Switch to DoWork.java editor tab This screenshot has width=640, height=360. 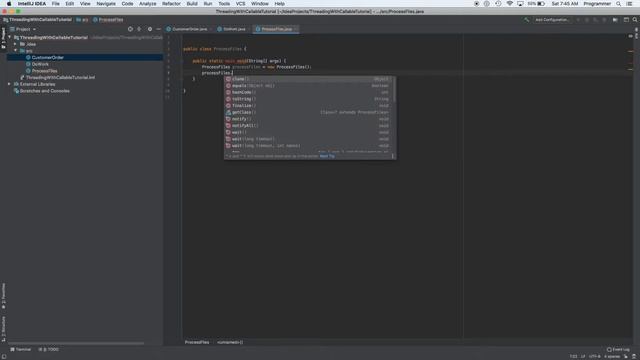233,29
